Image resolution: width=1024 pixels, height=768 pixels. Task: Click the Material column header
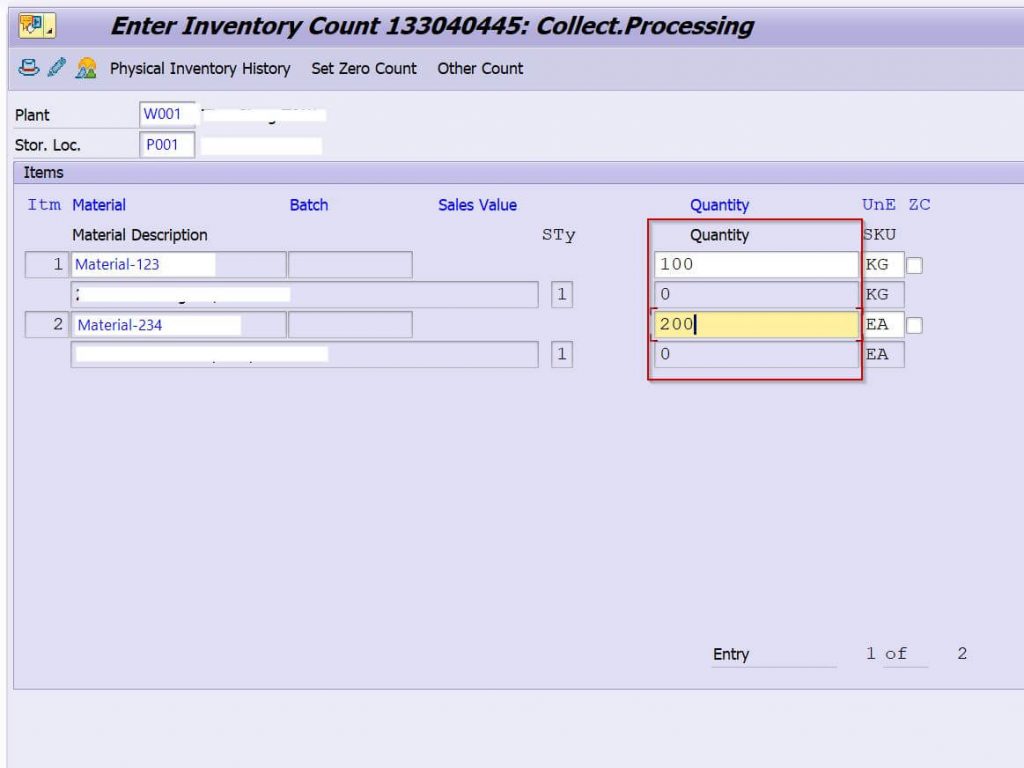click(x=99, y=205)
